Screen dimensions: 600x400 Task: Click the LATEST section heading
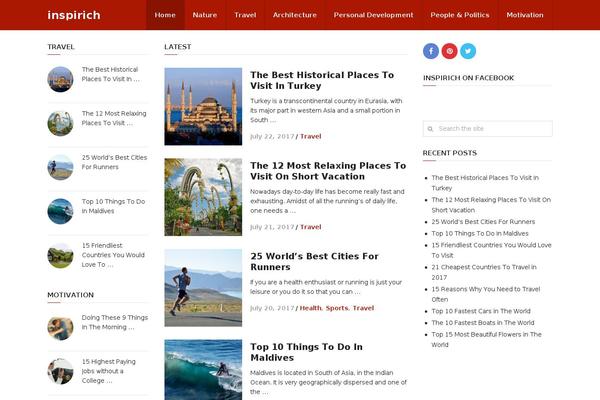pos(178,47)
